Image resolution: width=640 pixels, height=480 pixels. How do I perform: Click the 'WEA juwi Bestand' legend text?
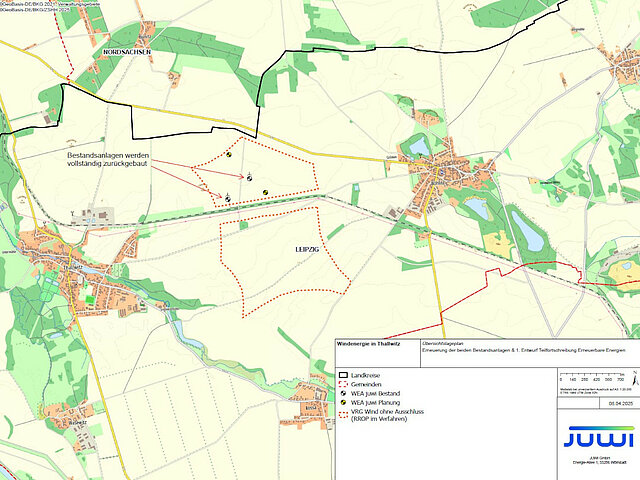tap(376, 393)
